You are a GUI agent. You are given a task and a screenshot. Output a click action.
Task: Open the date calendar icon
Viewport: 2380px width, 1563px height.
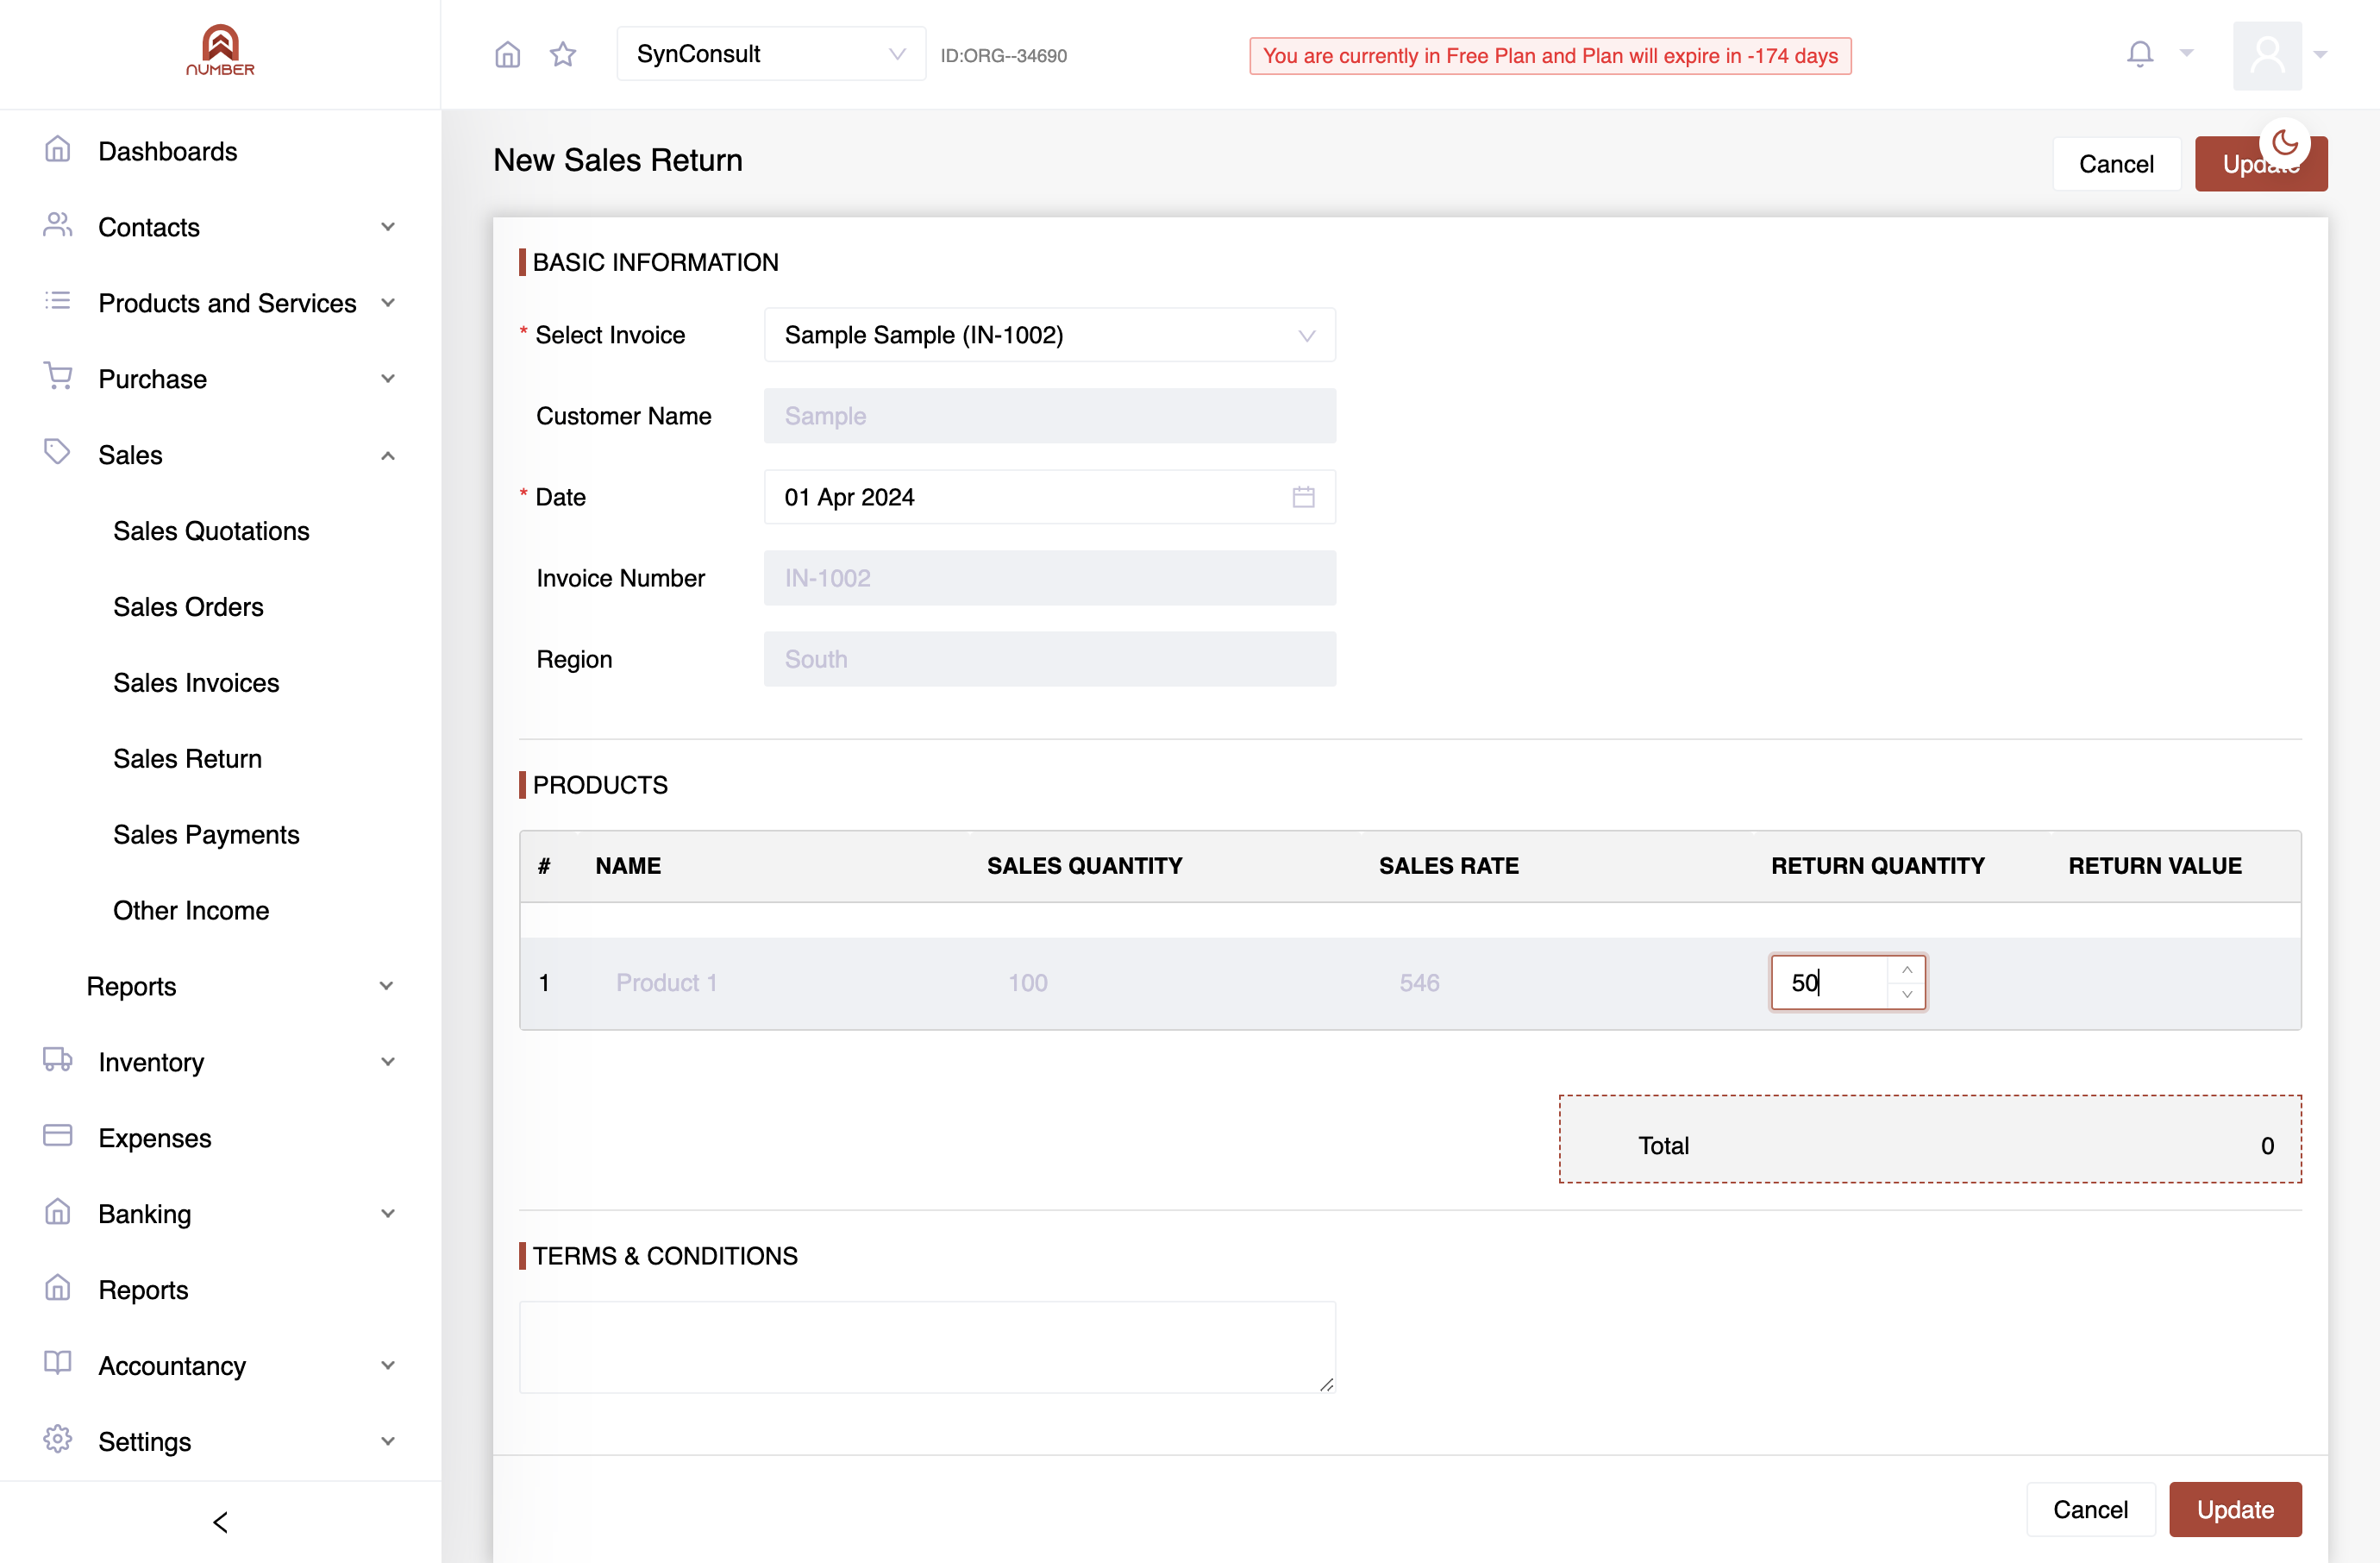tap(1302, 497)
